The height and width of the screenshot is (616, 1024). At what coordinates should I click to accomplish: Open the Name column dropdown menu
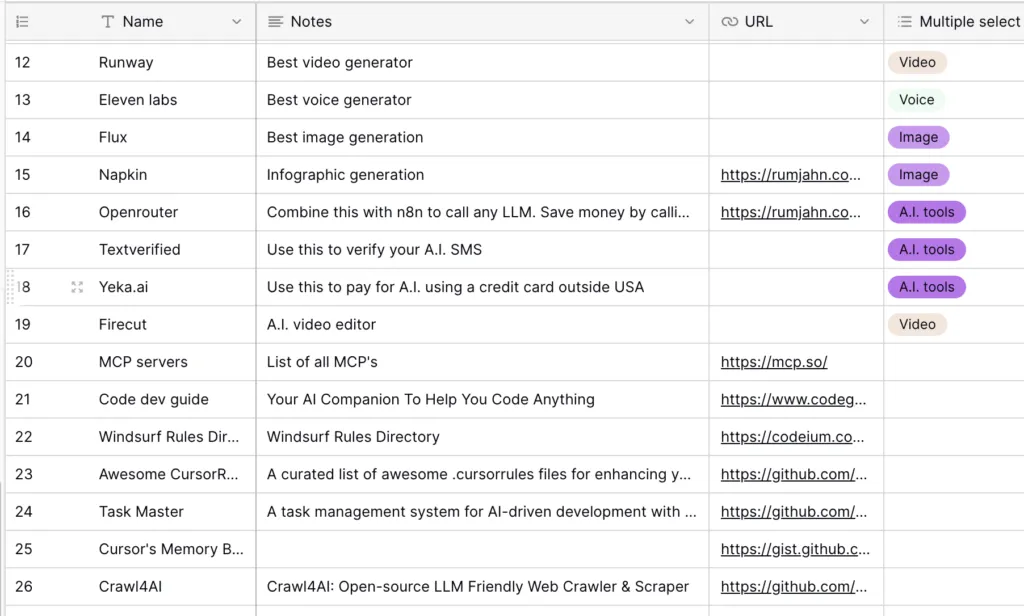pos(236,21)
